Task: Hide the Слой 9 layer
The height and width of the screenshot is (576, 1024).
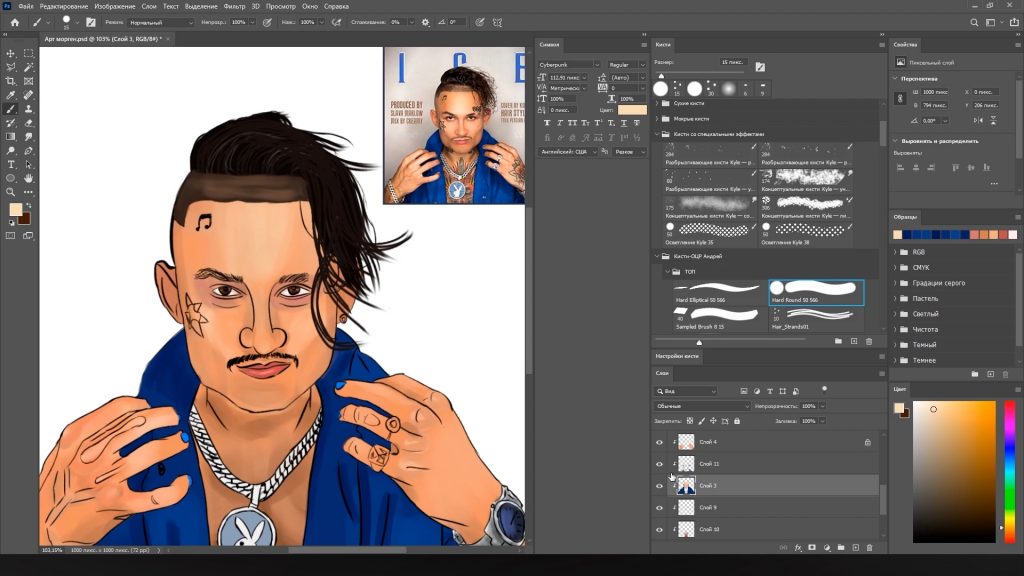Action: coord(659,508)
